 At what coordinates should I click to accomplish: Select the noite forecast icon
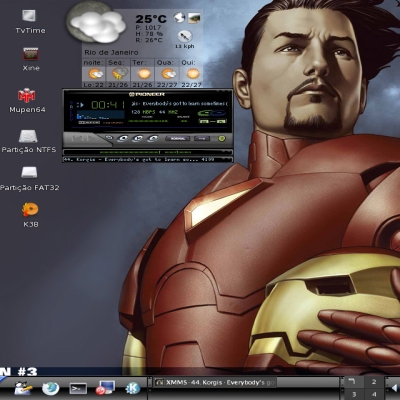point(95,74)
